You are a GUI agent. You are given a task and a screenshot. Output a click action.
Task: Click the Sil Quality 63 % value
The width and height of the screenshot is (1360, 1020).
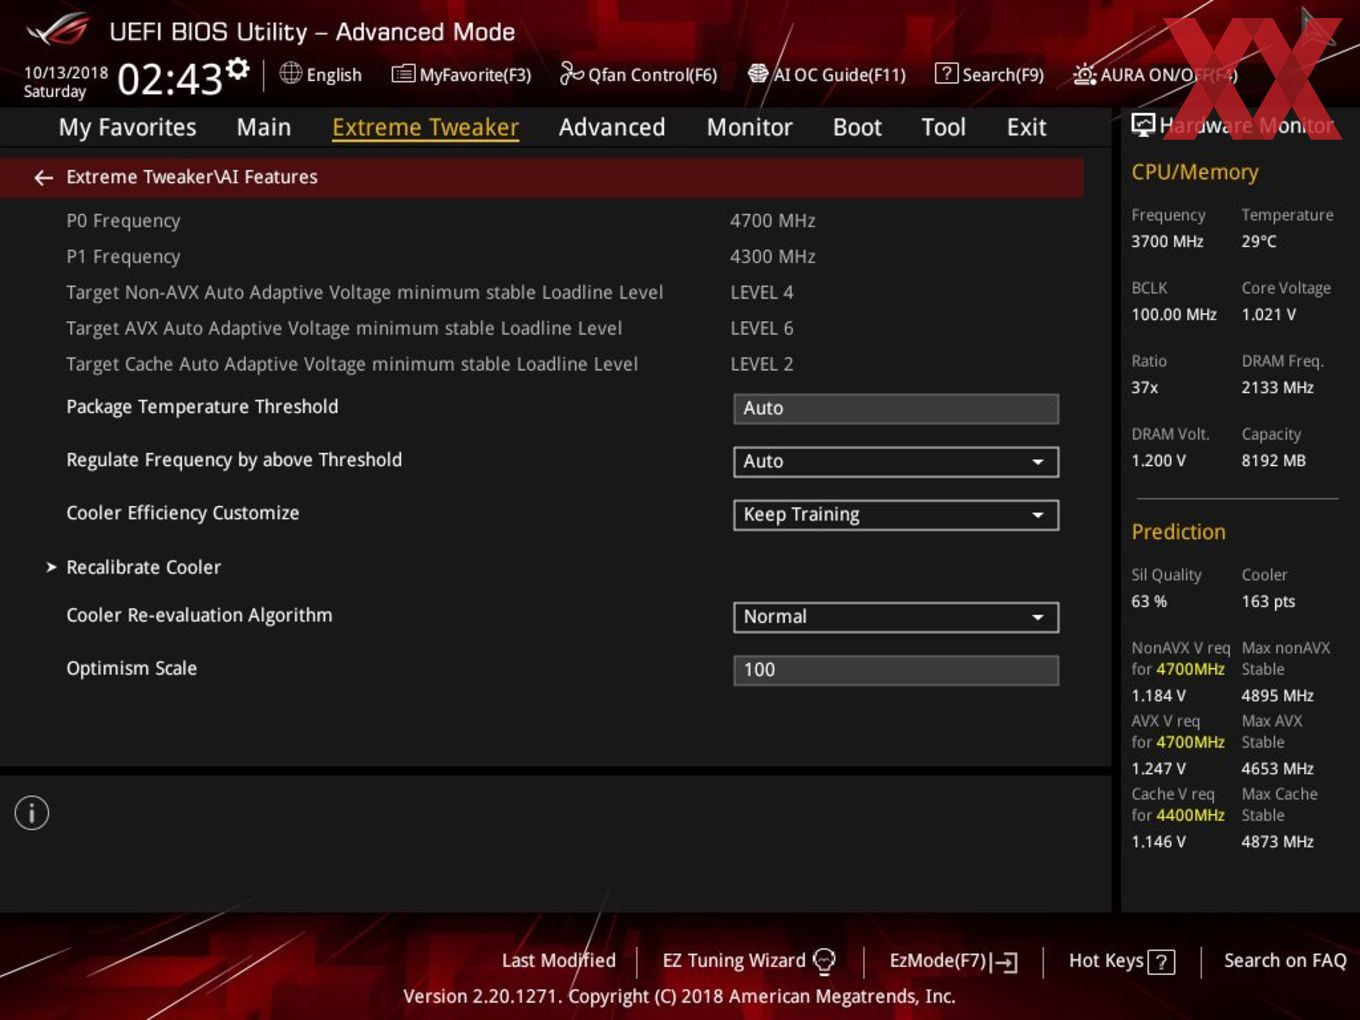(x=1148, y=602)
